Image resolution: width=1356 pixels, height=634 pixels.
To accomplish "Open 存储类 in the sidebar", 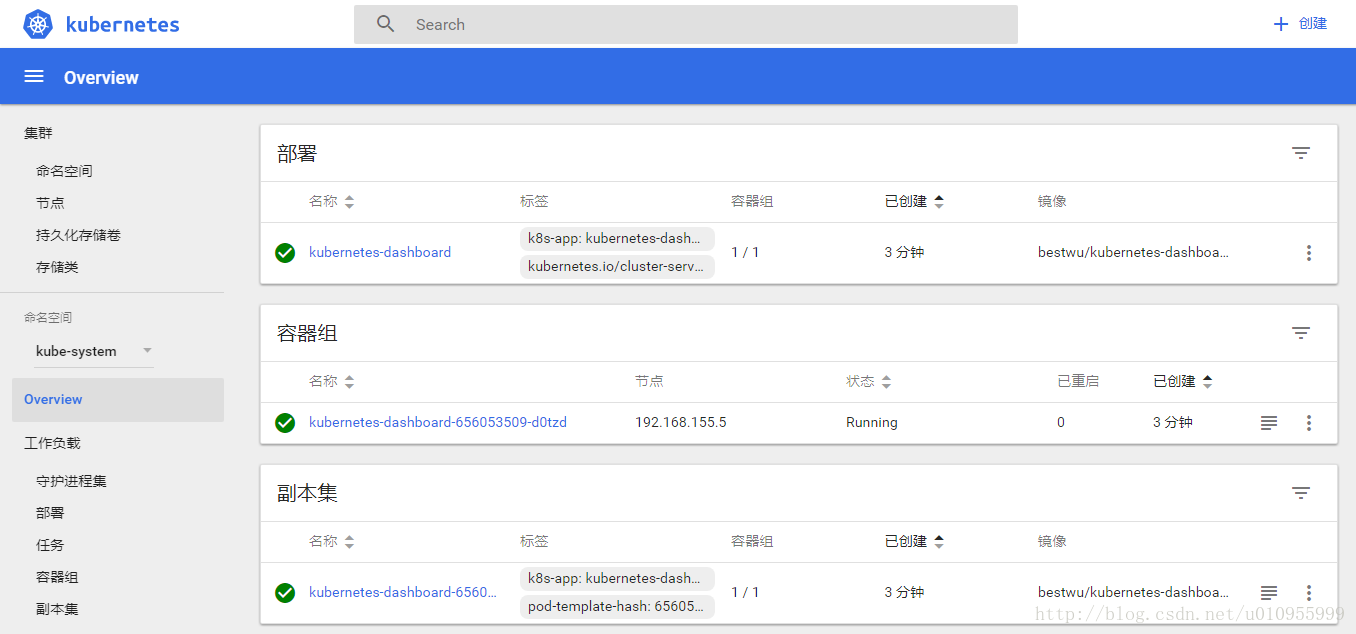I will pos(57,267).
